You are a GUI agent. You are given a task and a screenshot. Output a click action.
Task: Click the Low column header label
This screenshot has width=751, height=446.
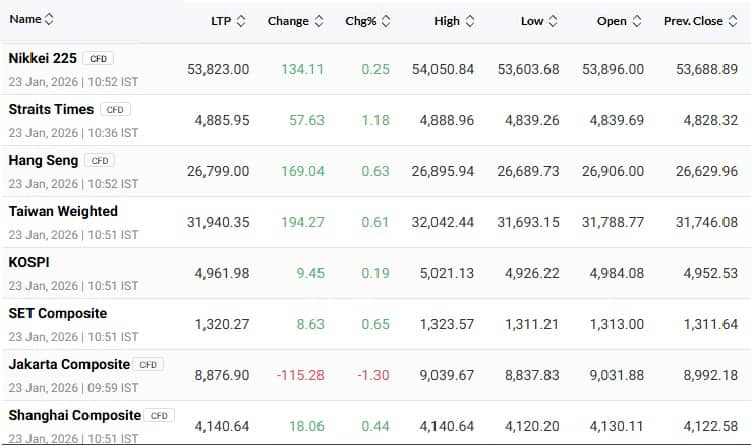pos(532,21)
